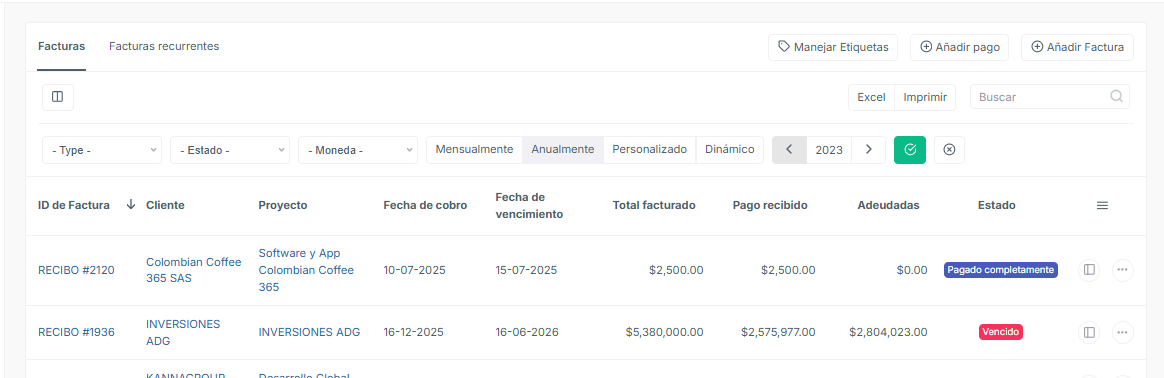Open side panel icon for RECIBO #2120
The height and width of the screenshot is (378, 1164).
[1089, 270]
